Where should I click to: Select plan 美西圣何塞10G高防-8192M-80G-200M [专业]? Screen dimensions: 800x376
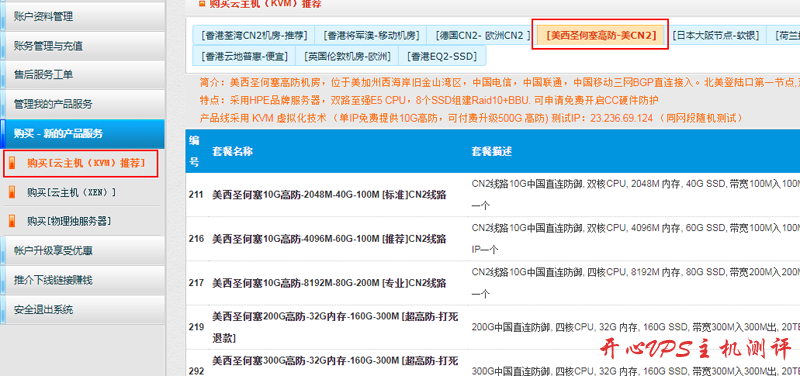[x=330, y=283]
